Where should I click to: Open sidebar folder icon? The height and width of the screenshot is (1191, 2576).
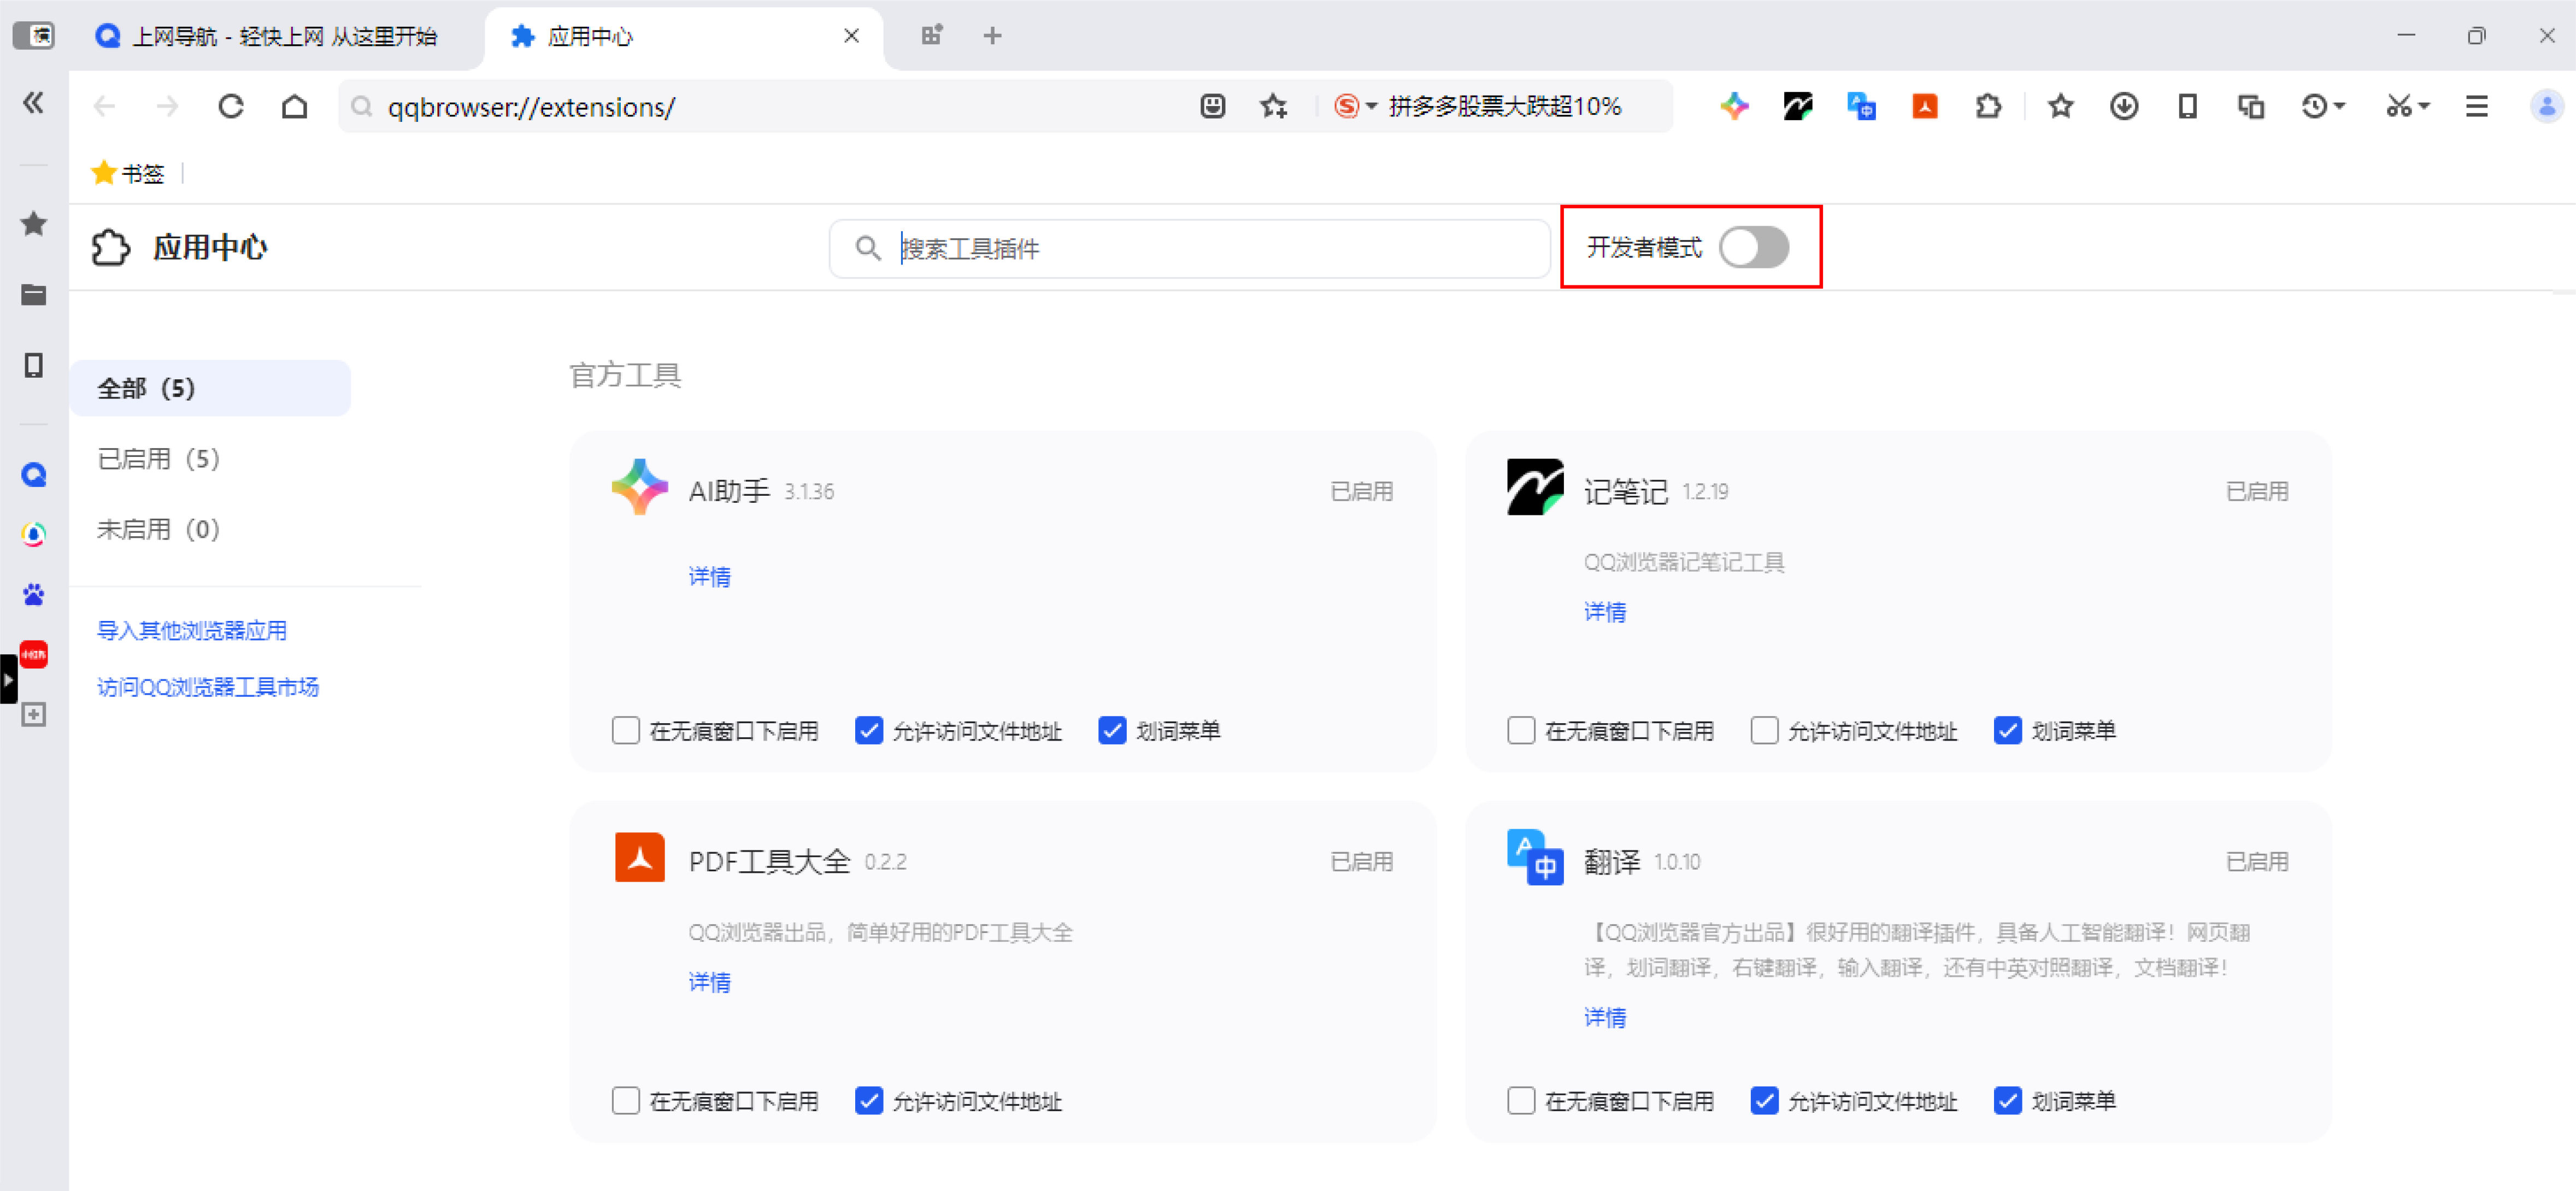click(x=34, y=294)
